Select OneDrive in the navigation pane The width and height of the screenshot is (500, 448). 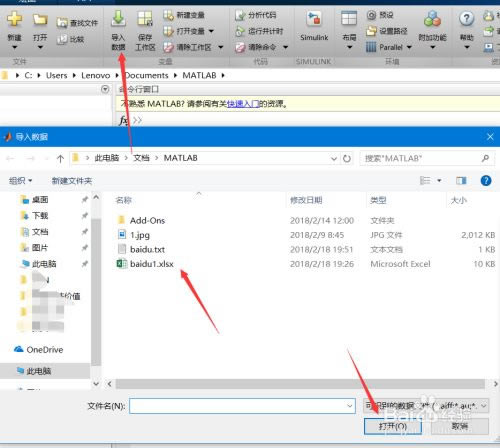[x=45, y=350]
